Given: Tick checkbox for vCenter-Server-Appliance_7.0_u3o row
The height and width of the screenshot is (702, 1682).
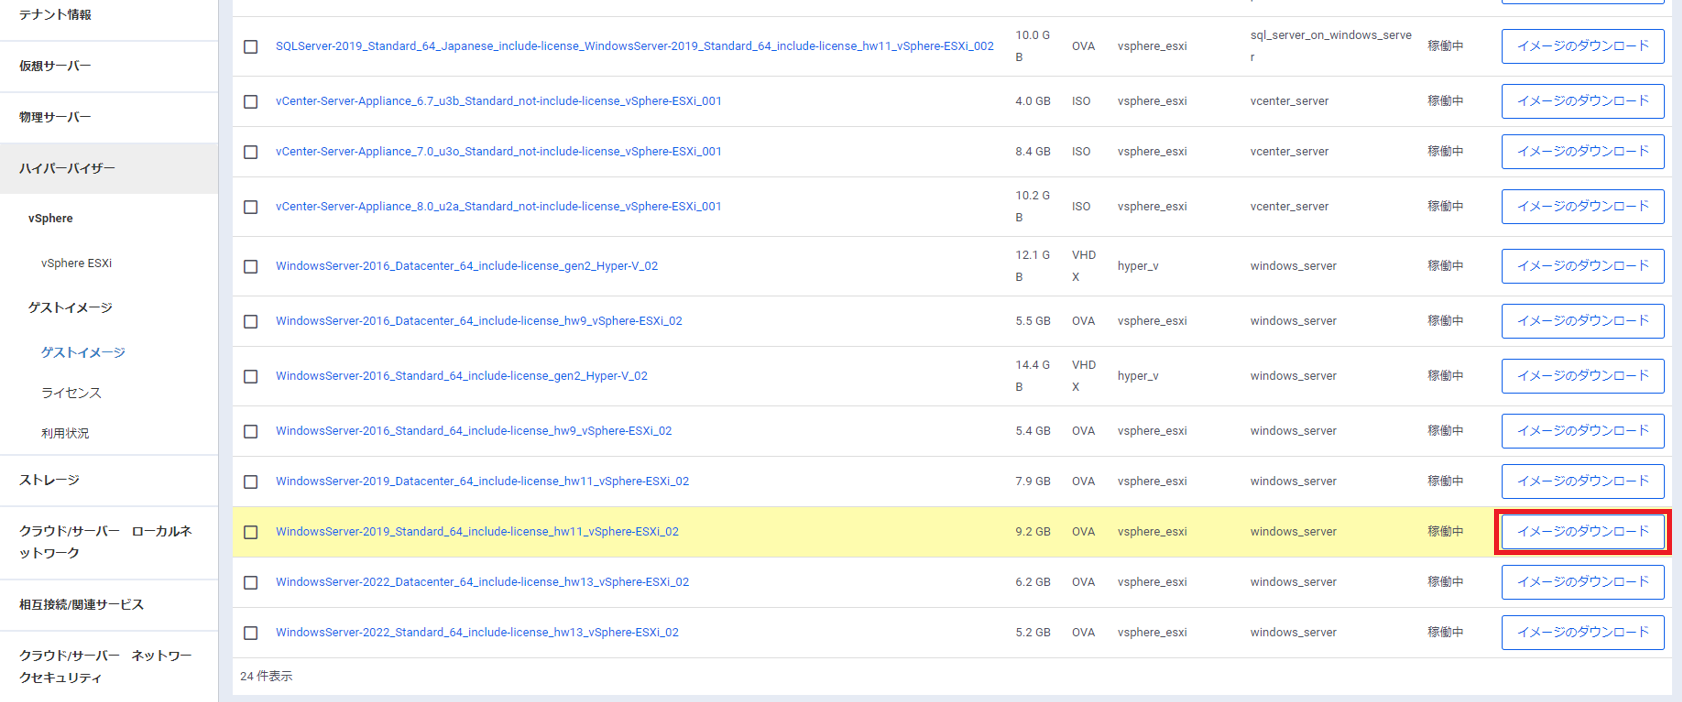Looking at the screenshot, I should 251,152.
